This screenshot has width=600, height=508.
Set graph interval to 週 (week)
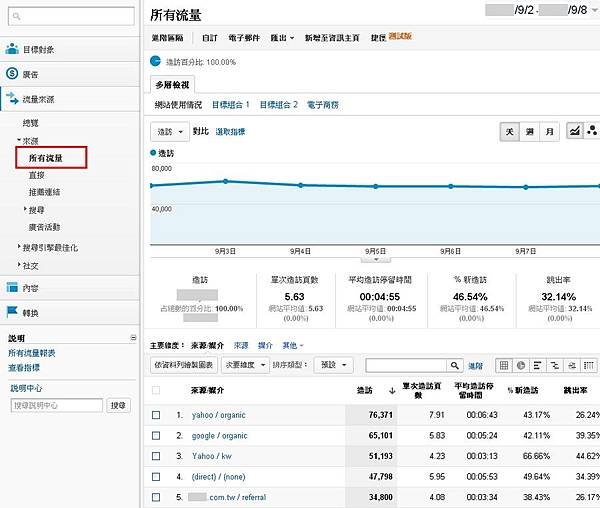(x=530, y=132)
